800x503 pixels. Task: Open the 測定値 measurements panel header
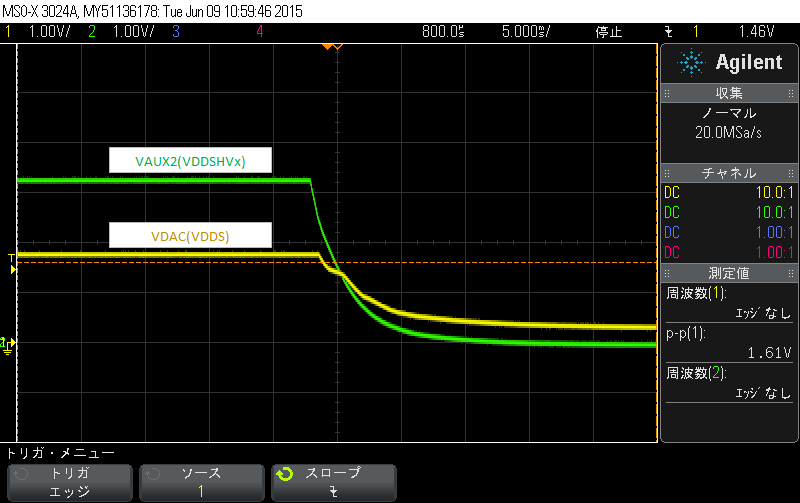729,273
